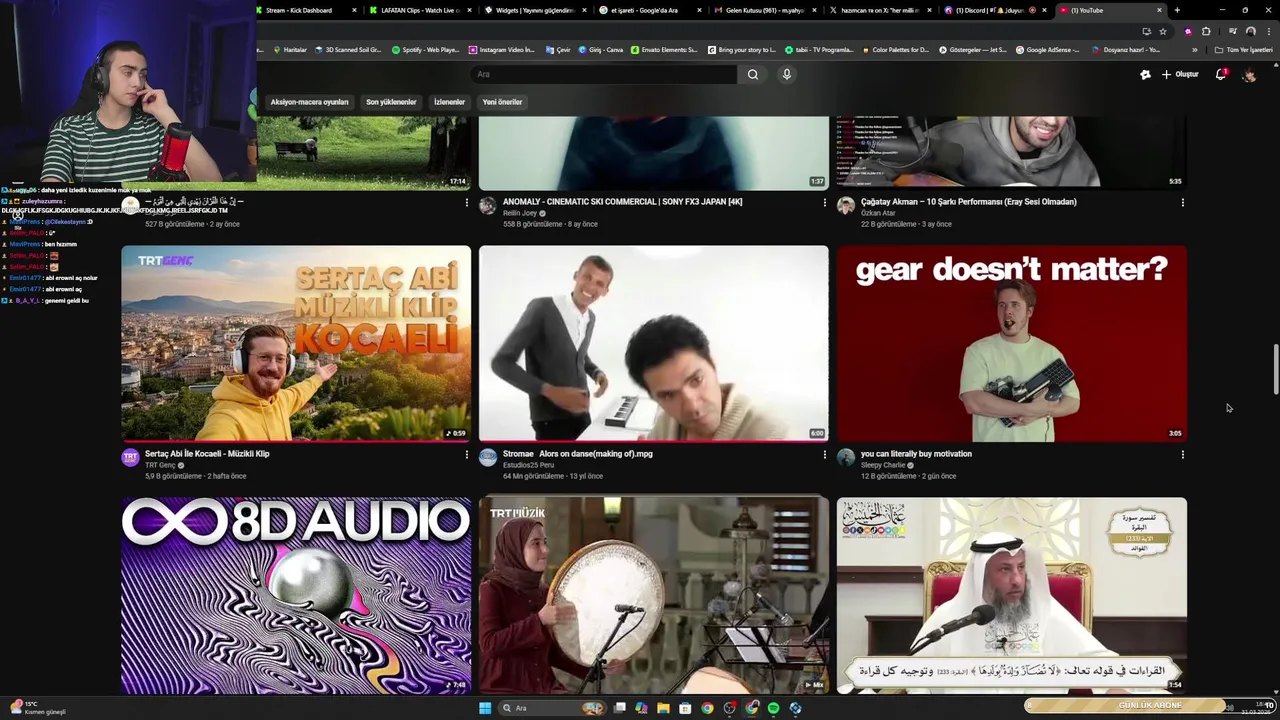This screenshot has height=720, width=1280.
Task: Open File Explorer from taskbar
Action: pyautogui.click(x=663, y=708)
